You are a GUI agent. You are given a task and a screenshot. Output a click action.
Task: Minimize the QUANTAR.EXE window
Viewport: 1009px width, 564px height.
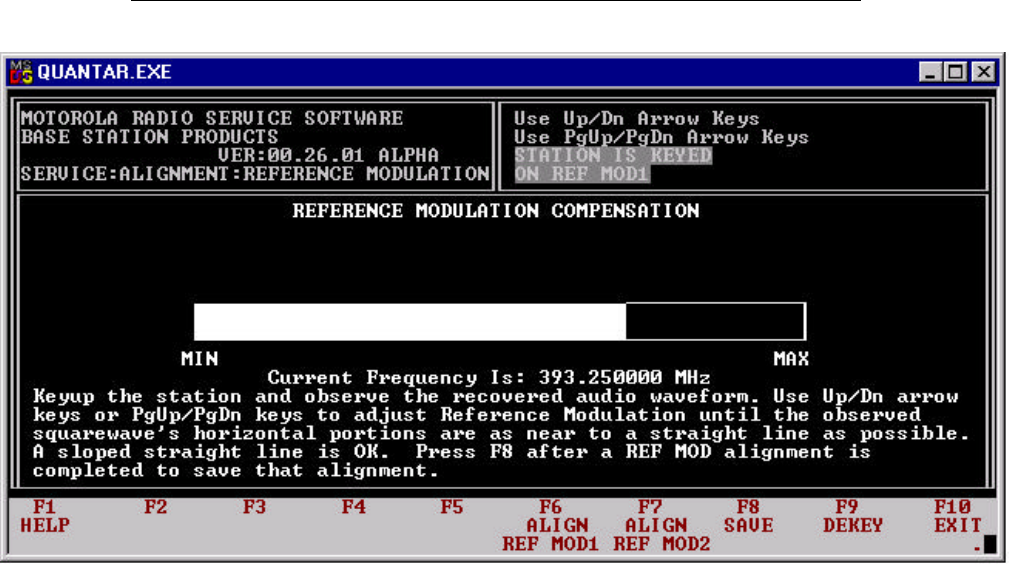[930, 71]
